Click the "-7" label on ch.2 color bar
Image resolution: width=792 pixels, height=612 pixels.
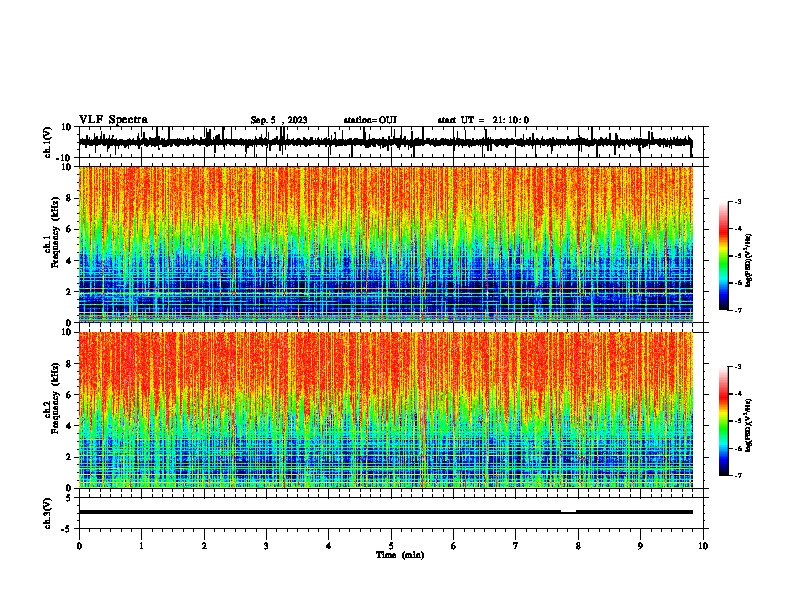click(738, 475)
